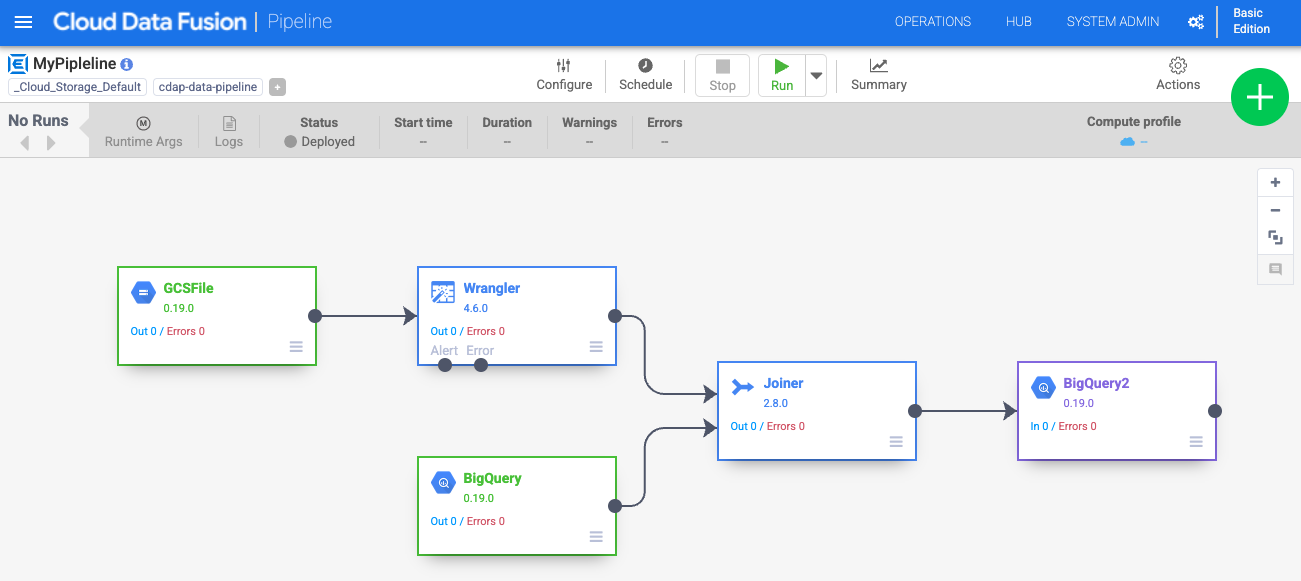The width and height of the screenshot is (1301, 581).
Task: Open Configure pipeline settings
Action: click(x=564, y=75)
